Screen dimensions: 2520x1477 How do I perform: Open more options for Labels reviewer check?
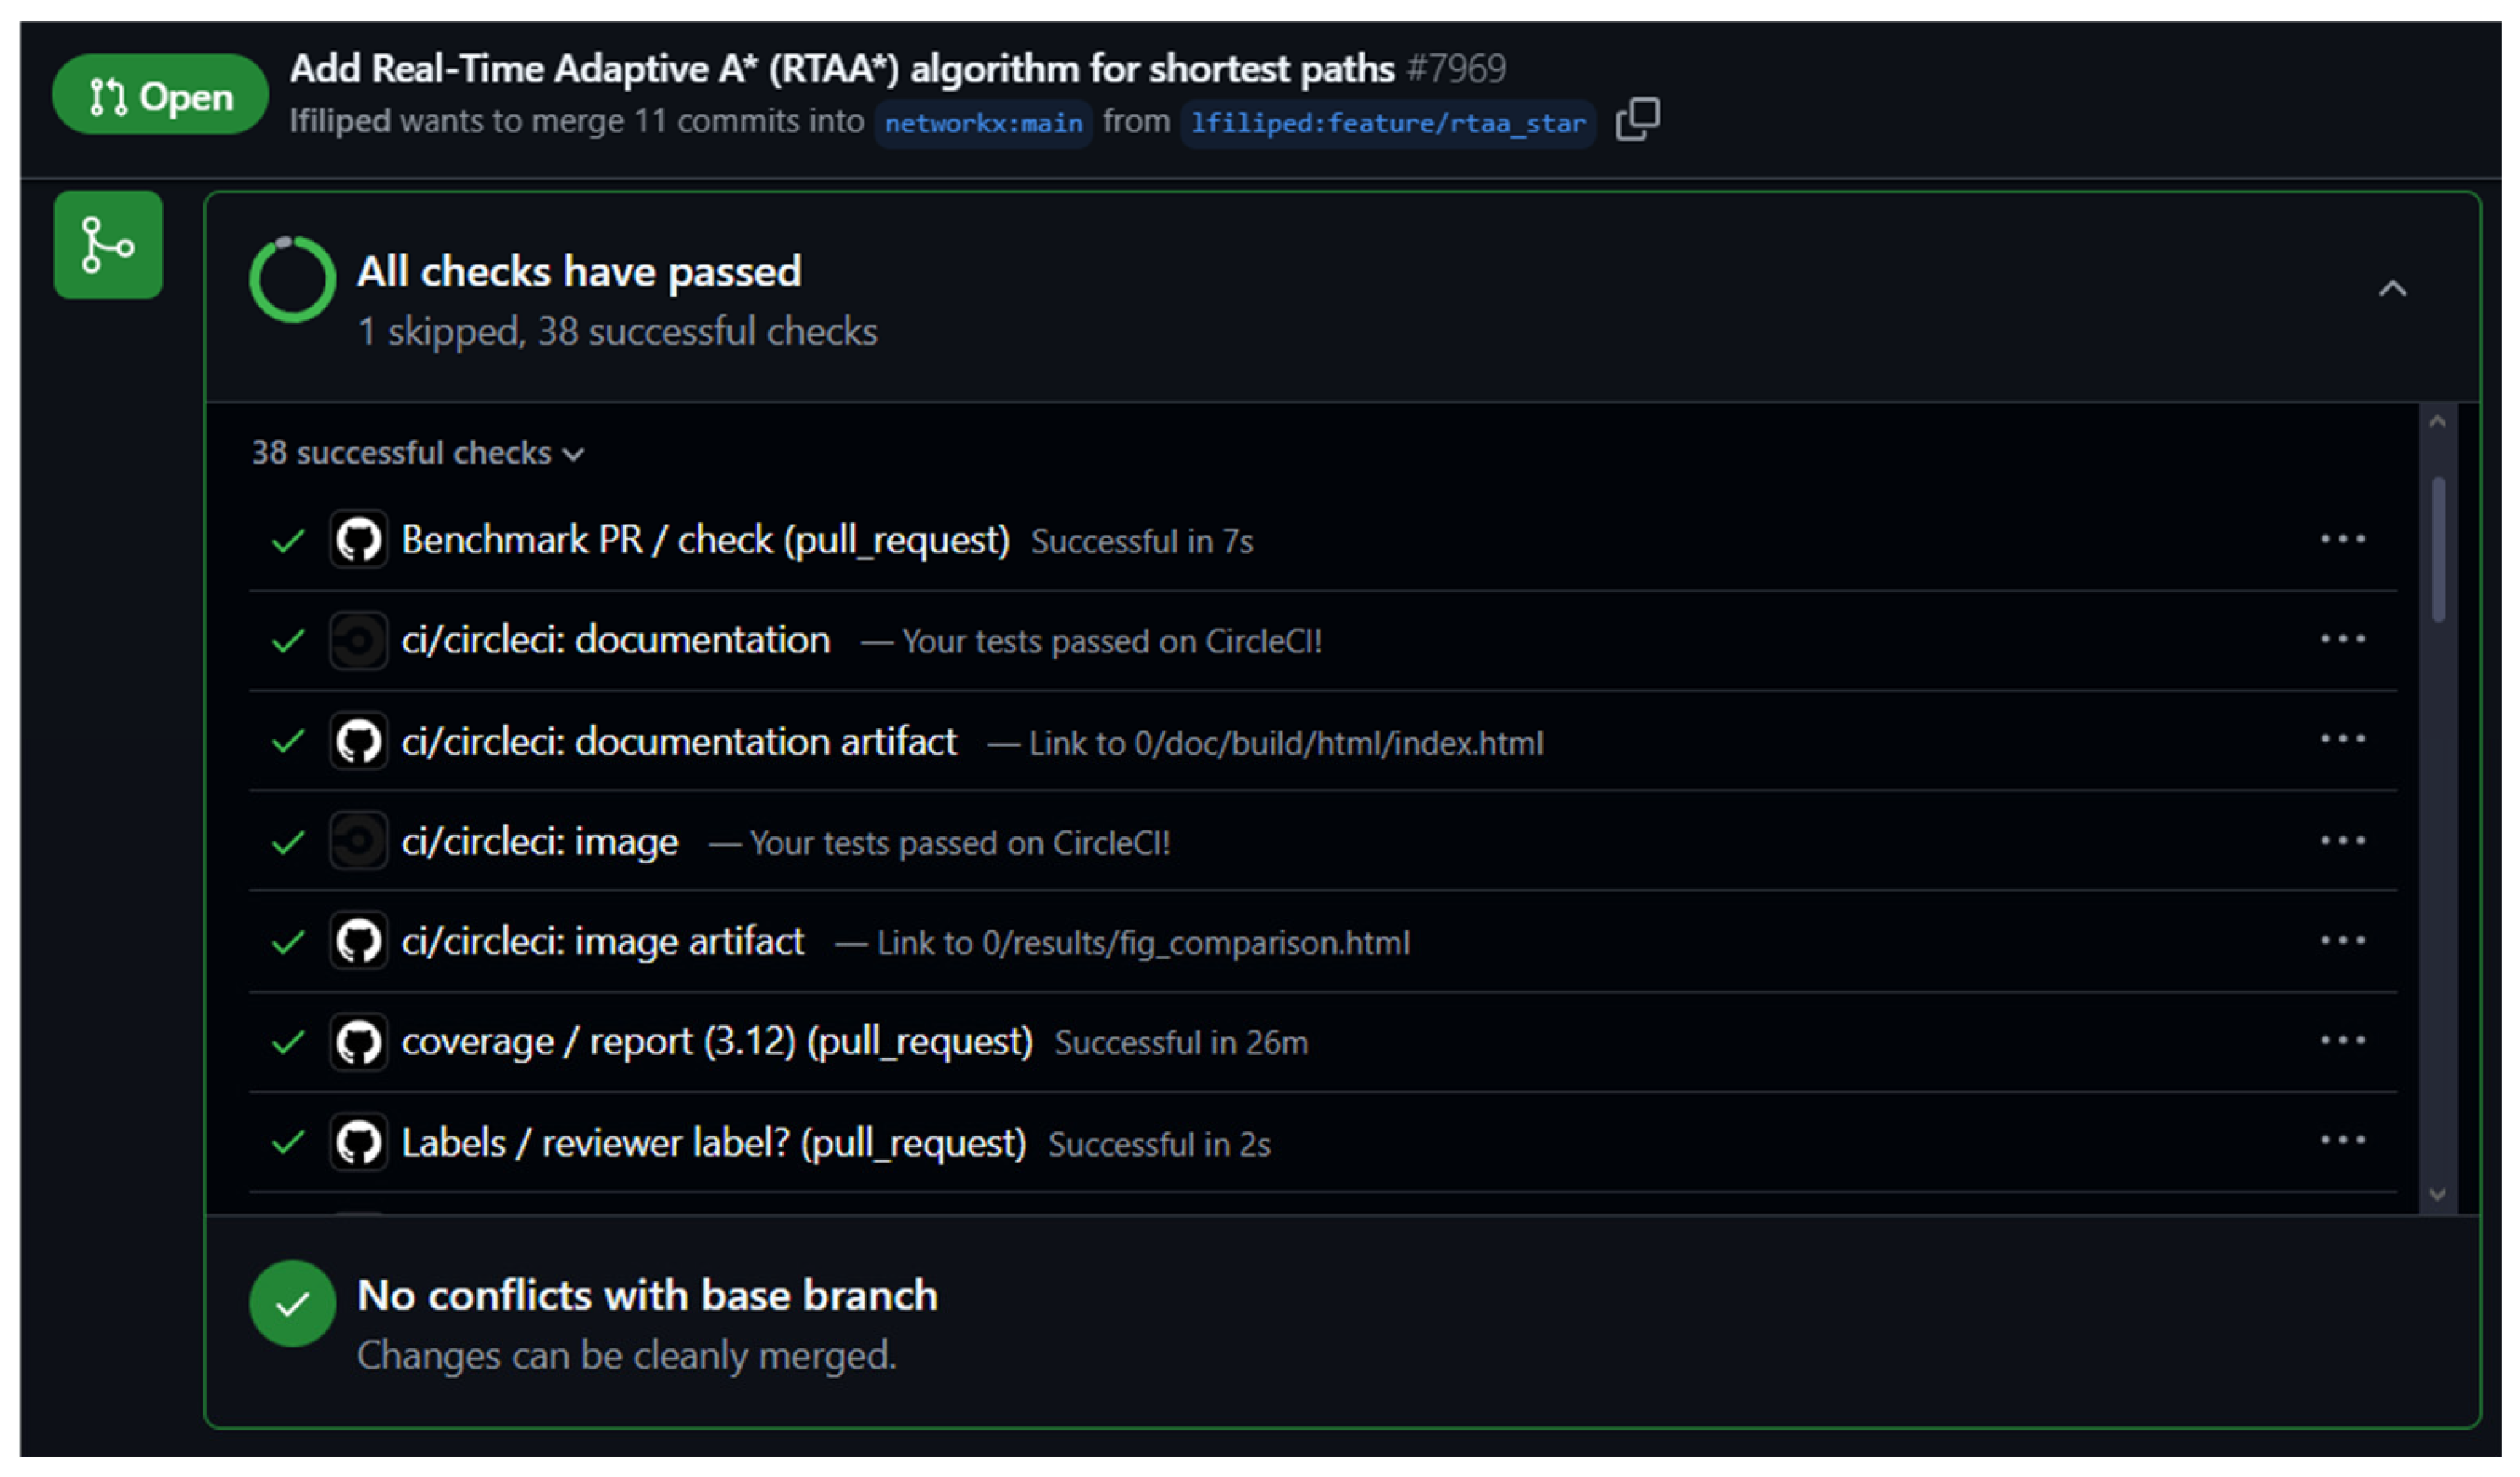(x=2342, y=1141)
